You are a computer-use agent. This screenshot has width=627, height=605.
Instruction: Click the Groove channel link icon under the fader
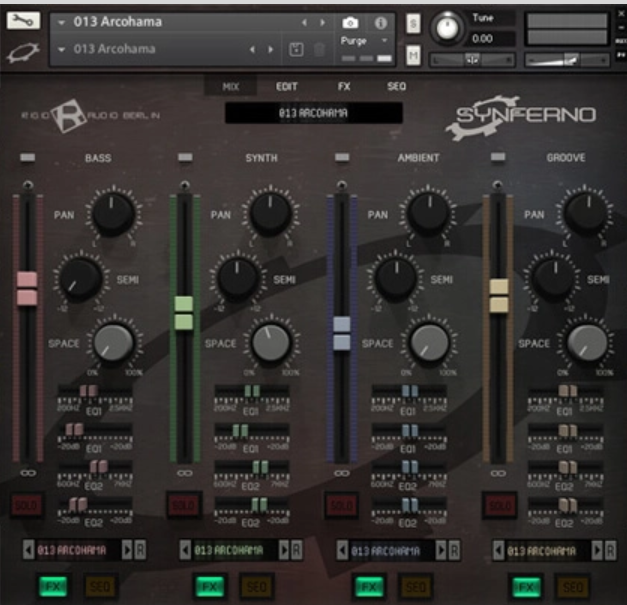point(498,473)
